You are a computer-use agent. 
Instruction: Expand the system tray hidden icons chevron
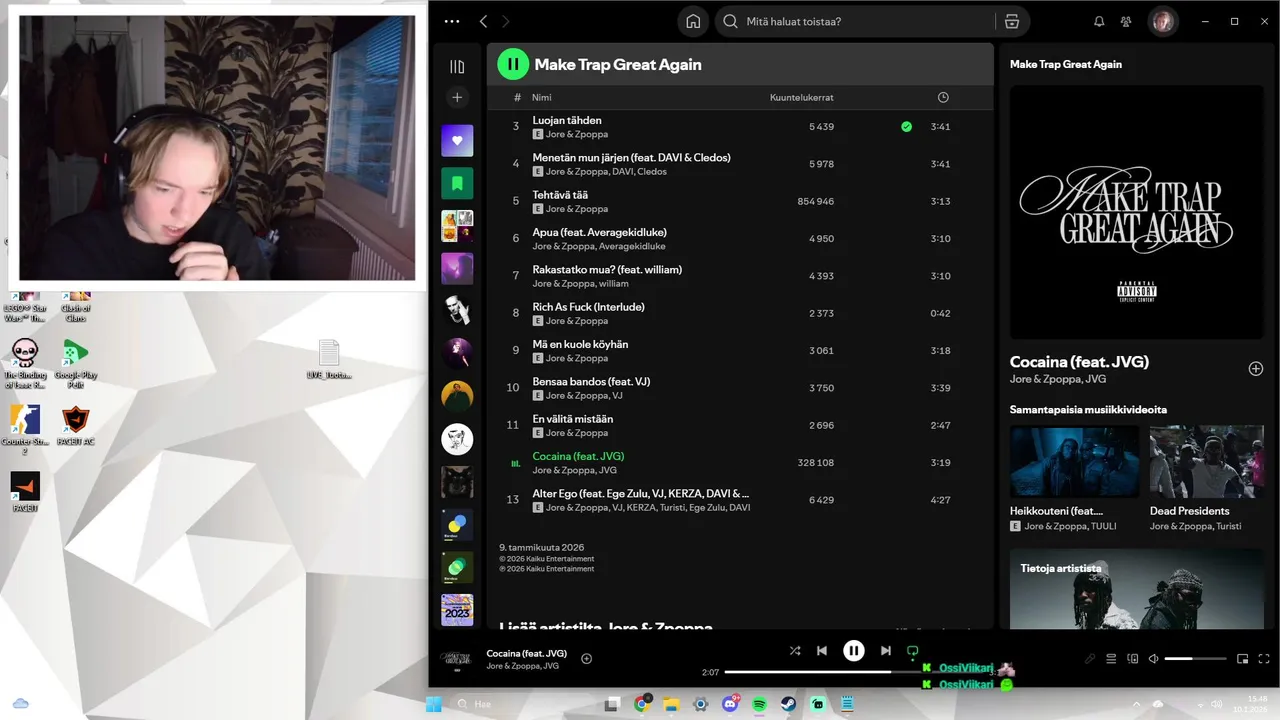pos(1136,704)
